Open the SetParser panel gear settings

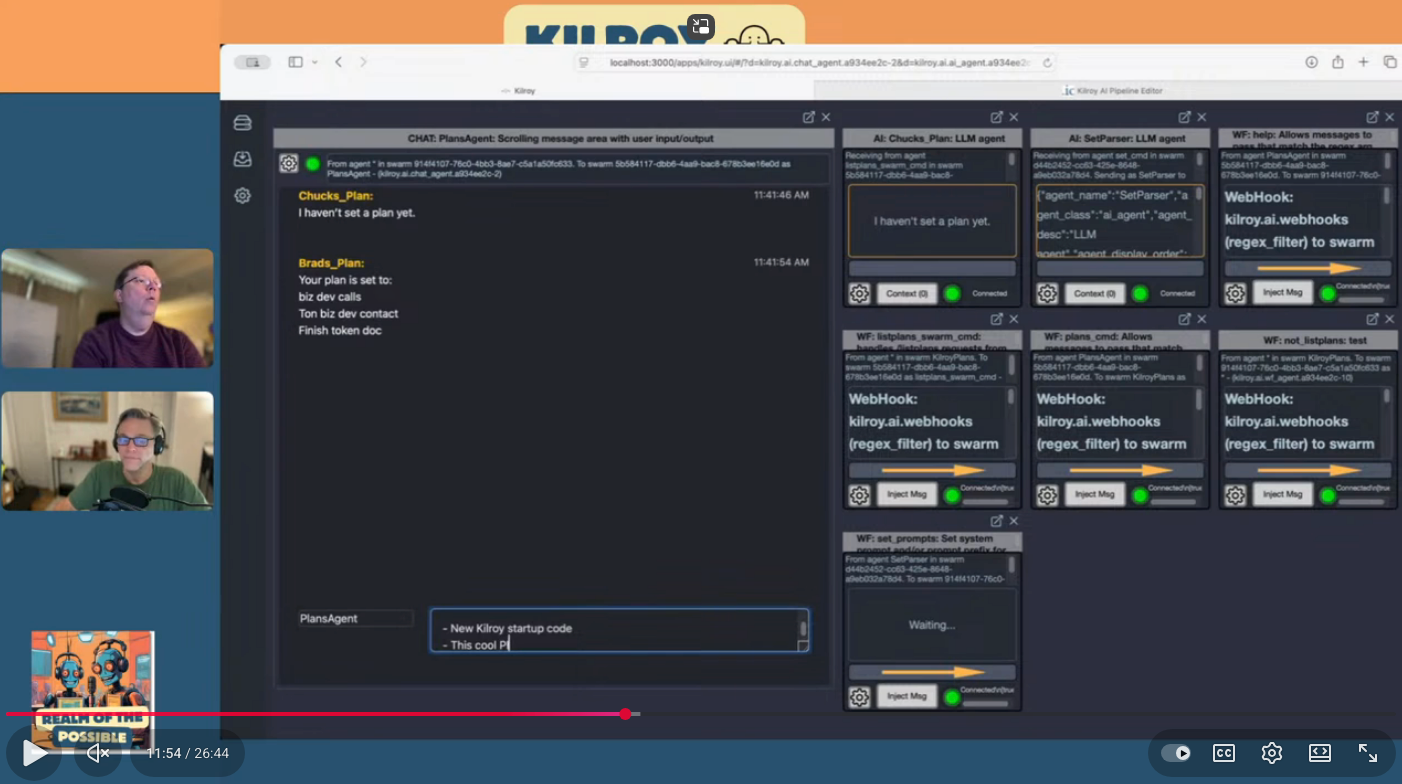pyautogui.click(x=1047, y=293)
